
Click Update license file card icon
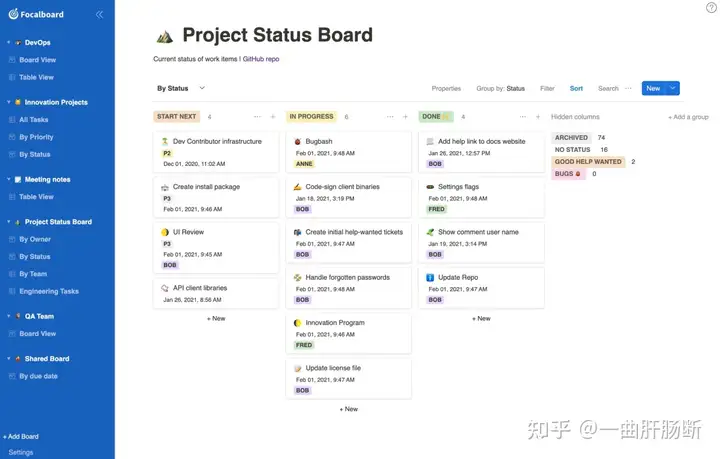pyautogui.click(x=298, y=368)
